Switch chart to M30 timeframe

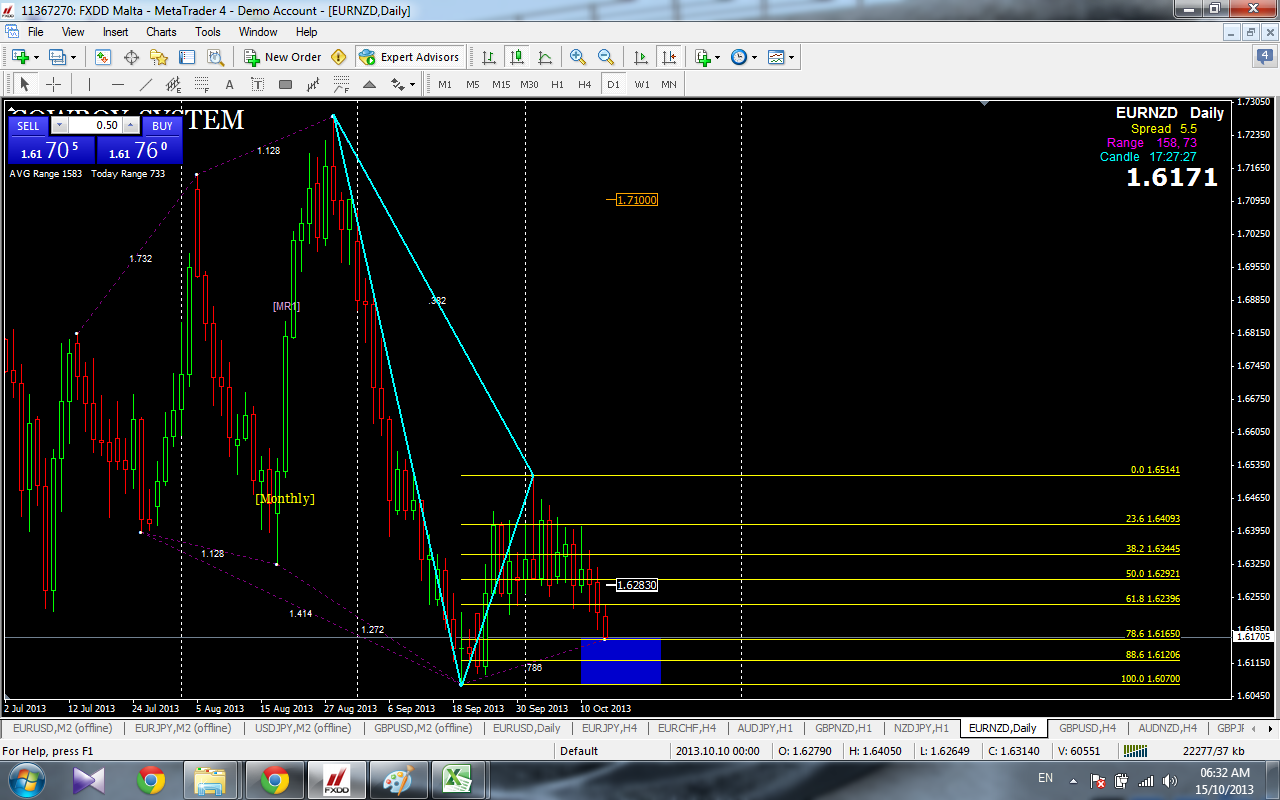[x=529, y=84]
